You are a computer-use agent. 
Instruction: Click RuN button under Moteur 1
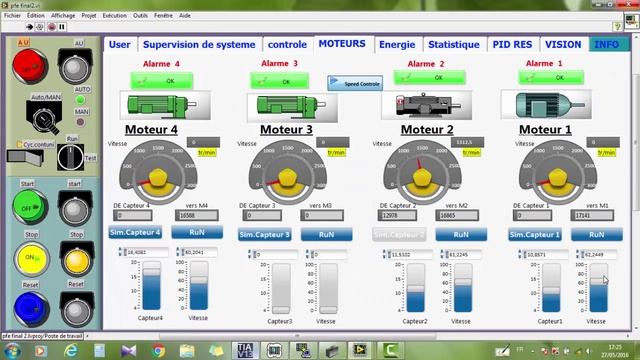coord(597,235)
